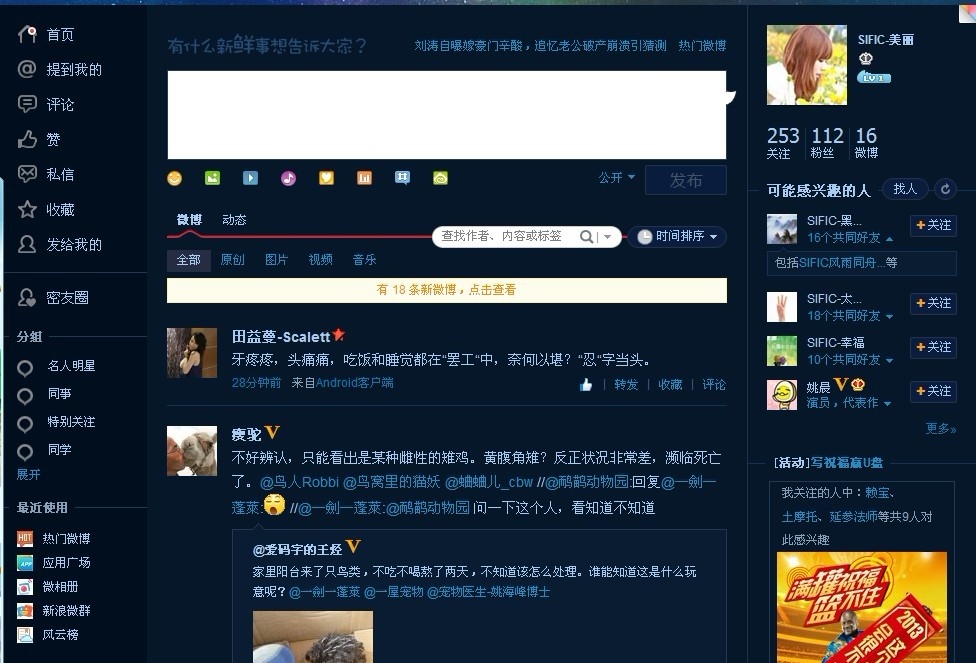Open the 时间排序 sorting dropdown

click(679, 236)
